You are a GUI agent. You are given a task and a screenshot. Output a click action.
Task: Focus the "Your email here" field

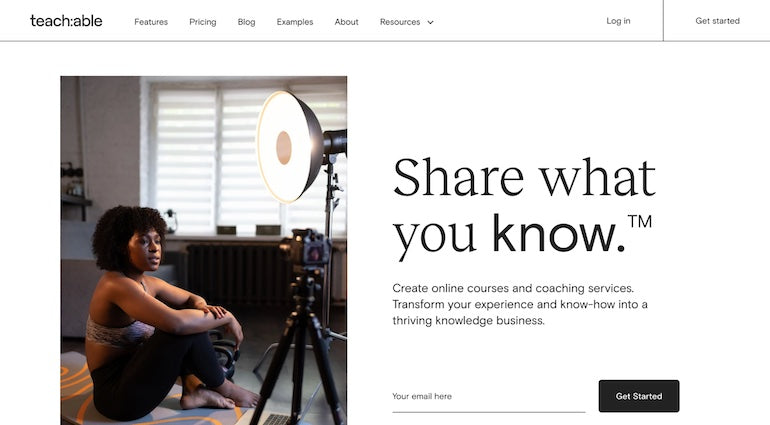tap(488, 397)
